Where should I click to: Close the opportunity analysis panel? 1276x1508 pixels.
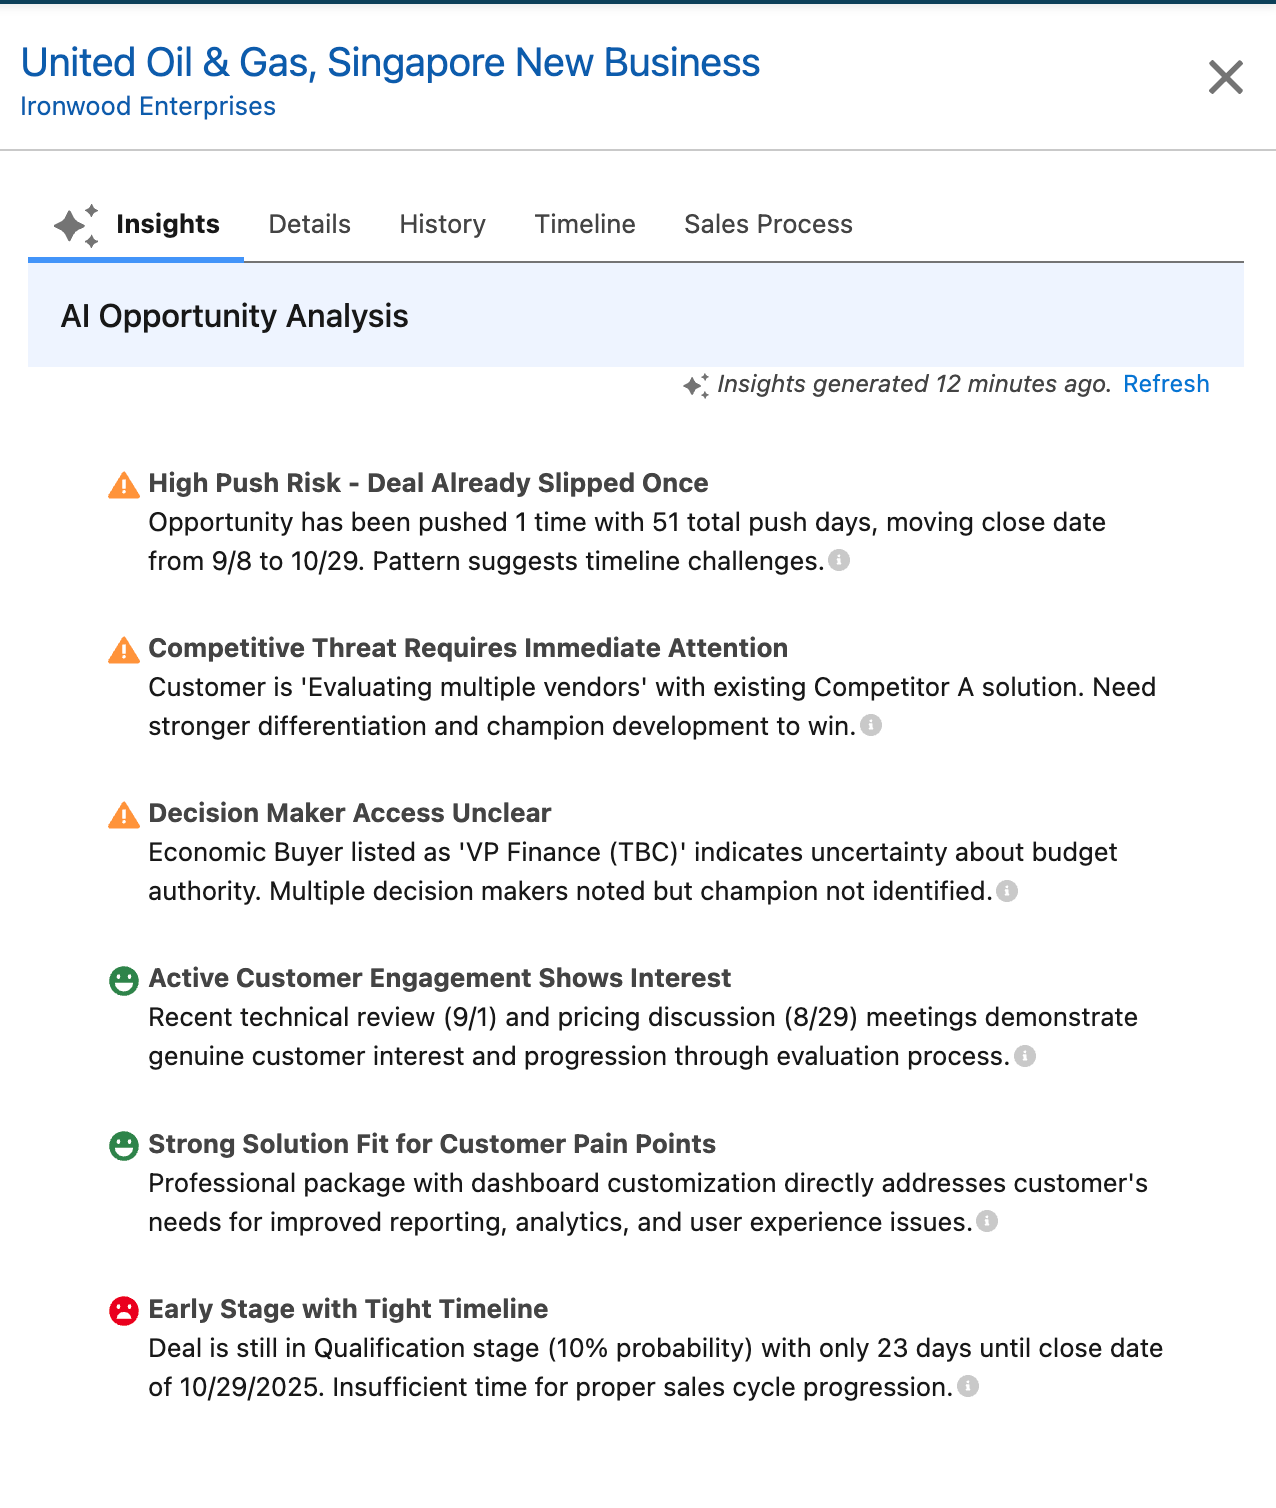coord(1224,77)
